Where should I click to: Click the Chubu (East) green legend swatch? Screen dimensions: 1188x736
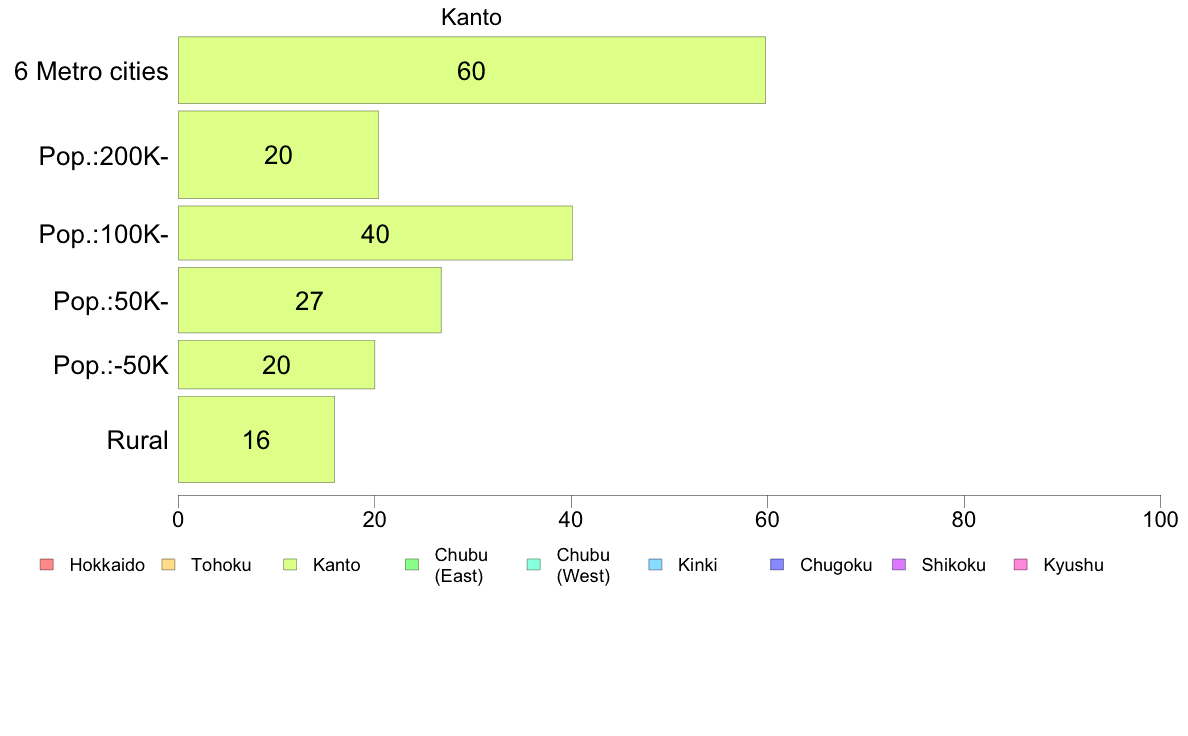click(x=411, y=565)
